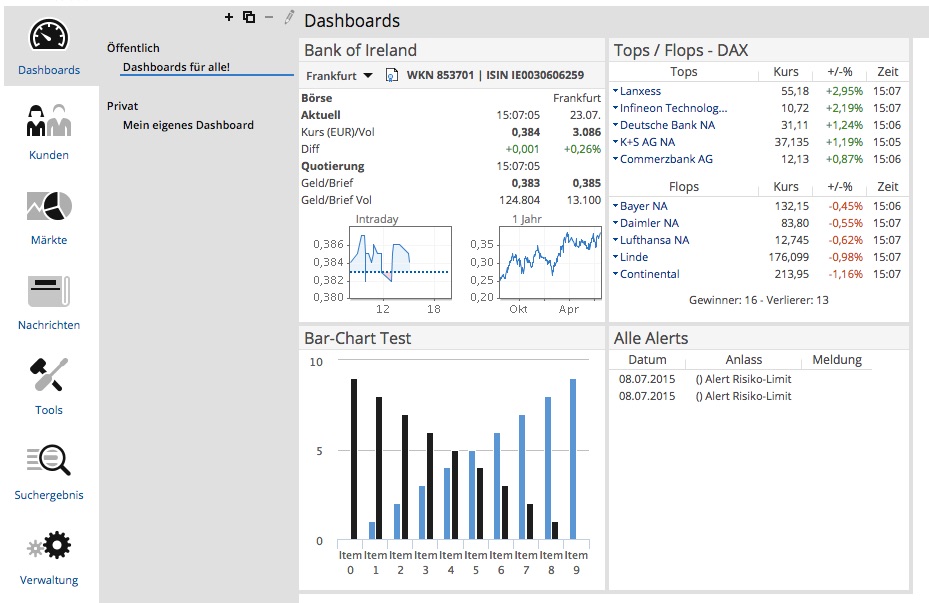Open Nachrichten news icon

pos(49,291)
